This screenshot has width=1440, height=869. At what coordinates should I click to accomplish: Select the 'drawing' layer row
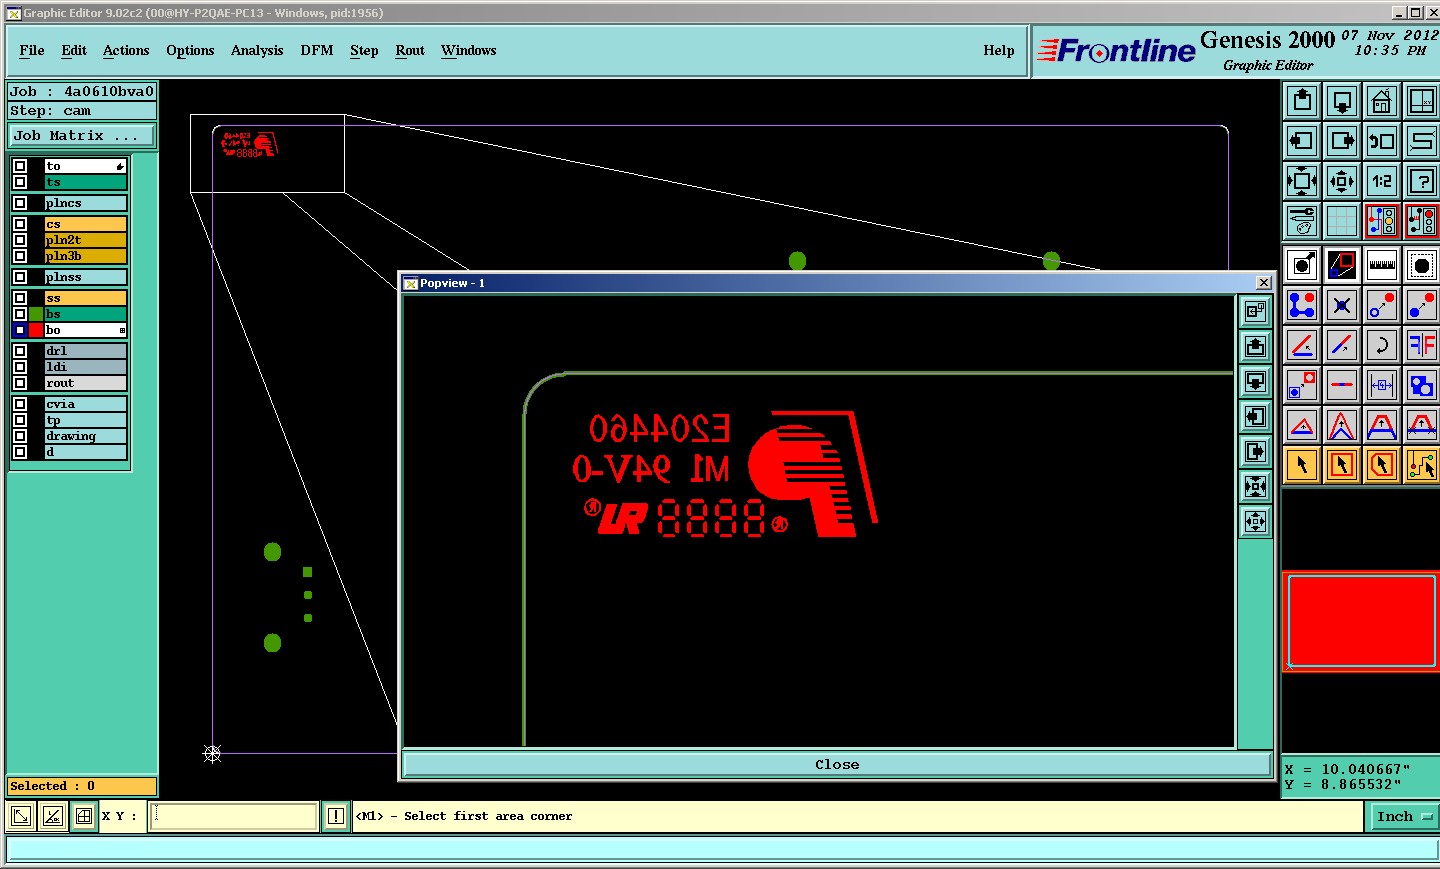click(x=86, y=436)
